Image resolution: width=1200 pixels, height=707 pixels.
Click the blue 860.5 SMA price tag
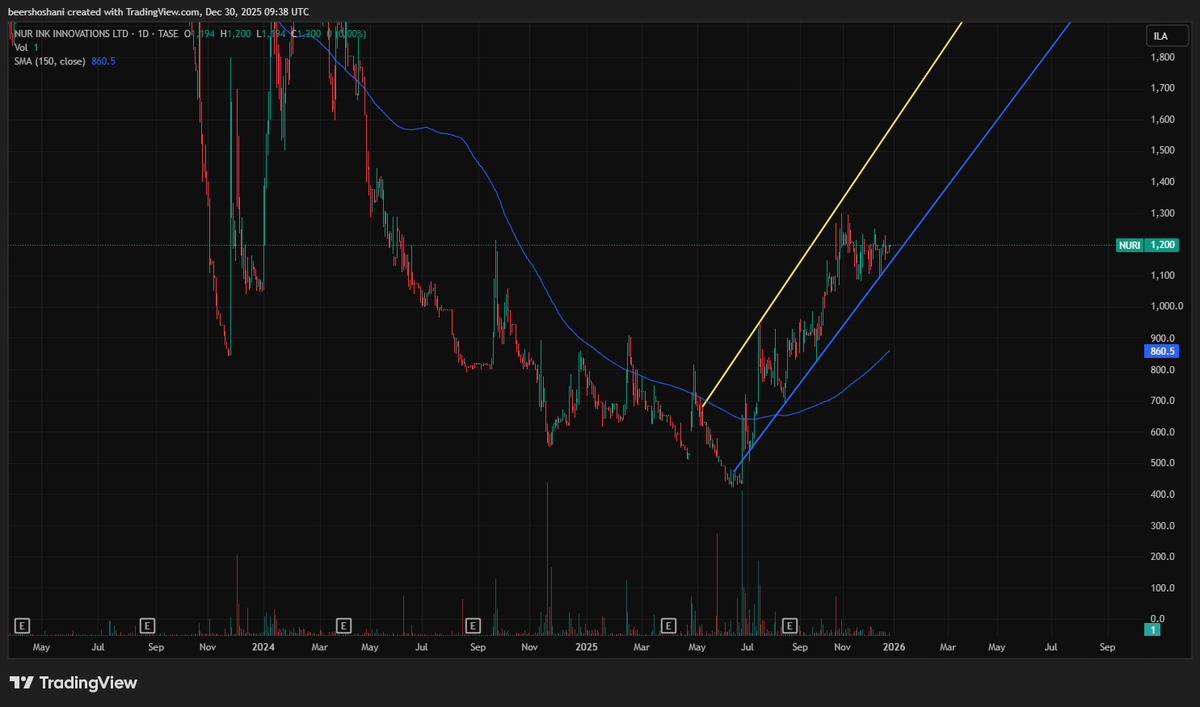point(1160,352)
